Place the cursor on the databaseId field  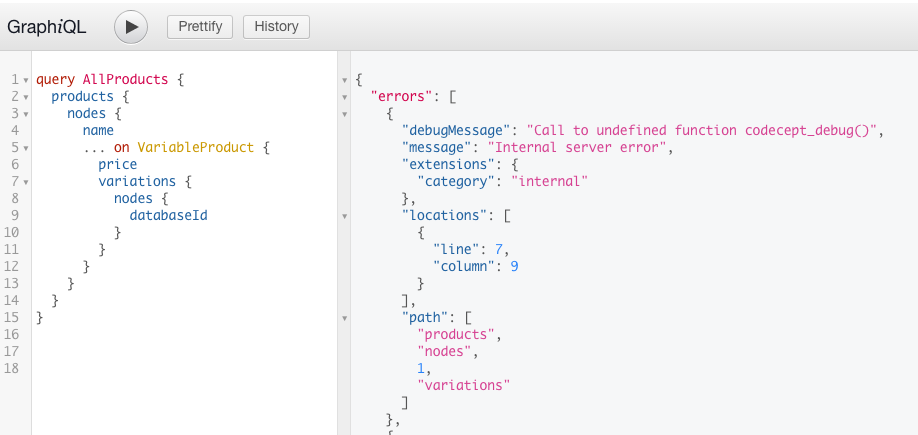point(169,215)
